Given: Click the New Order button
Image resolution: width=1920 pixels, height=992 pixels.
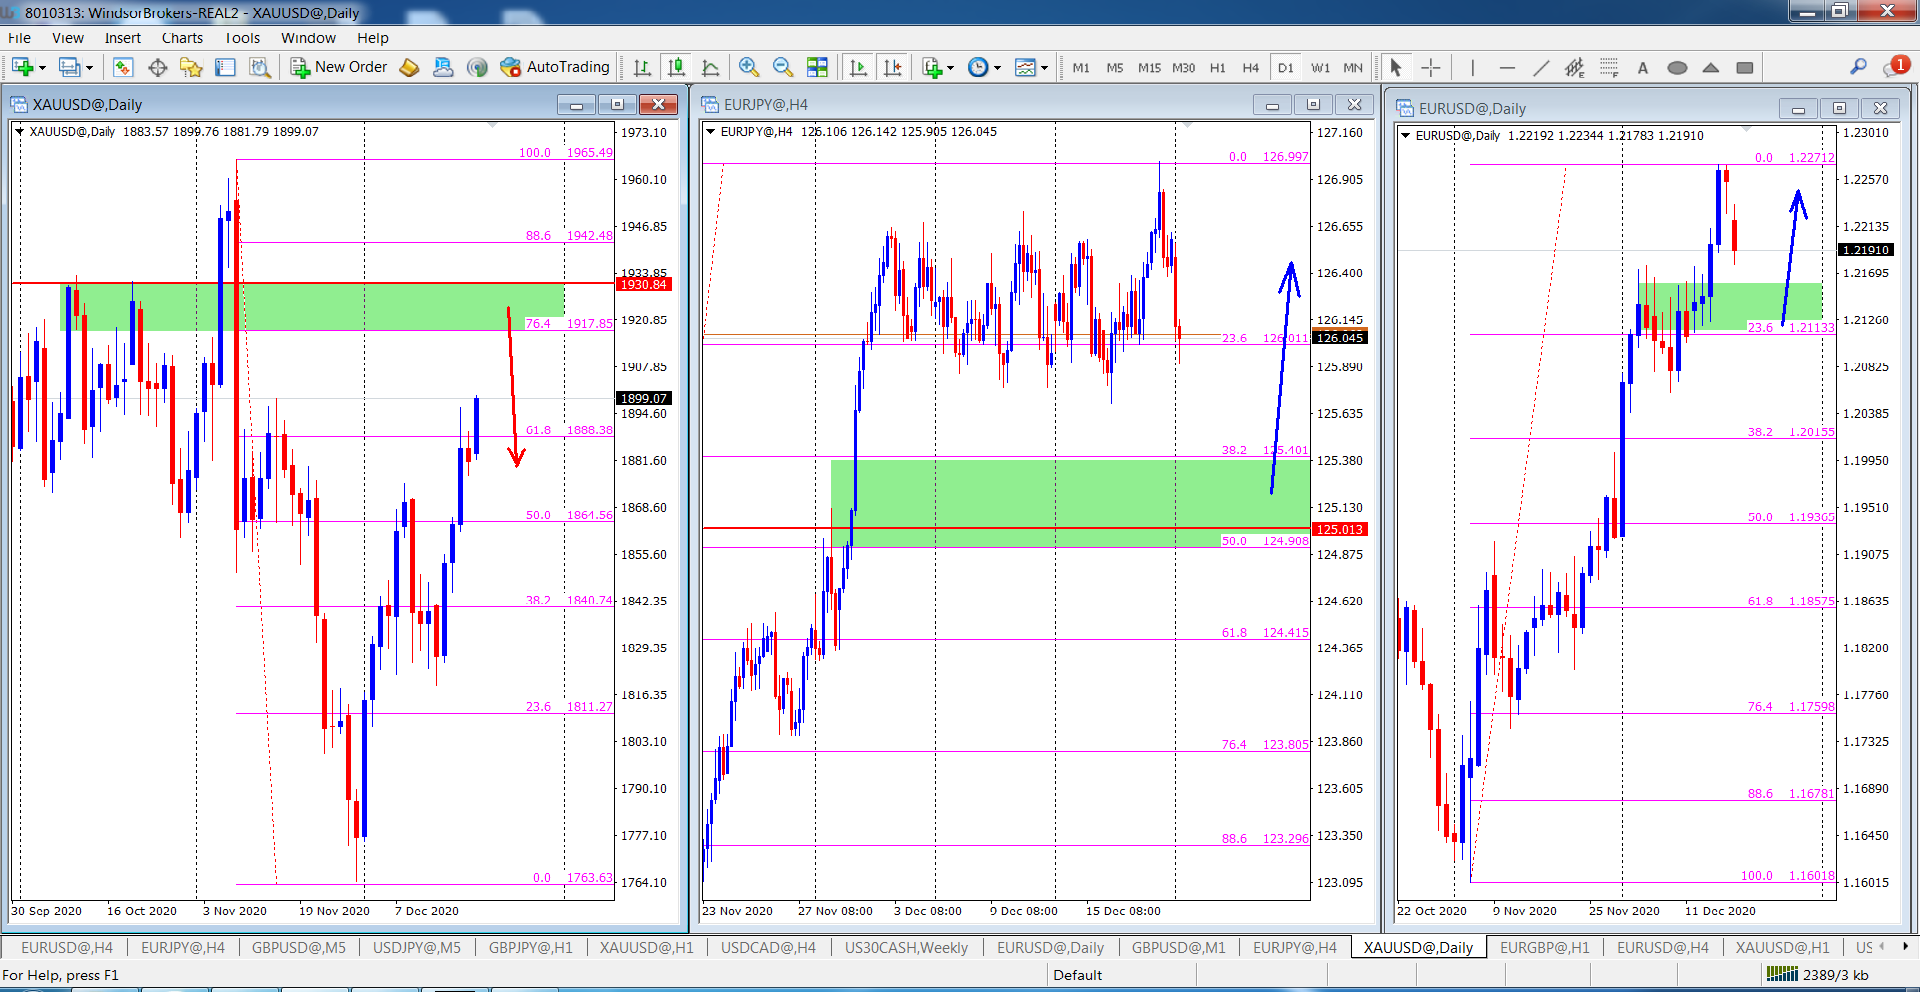Looking at the screenshot, I should tap(339, 67).
